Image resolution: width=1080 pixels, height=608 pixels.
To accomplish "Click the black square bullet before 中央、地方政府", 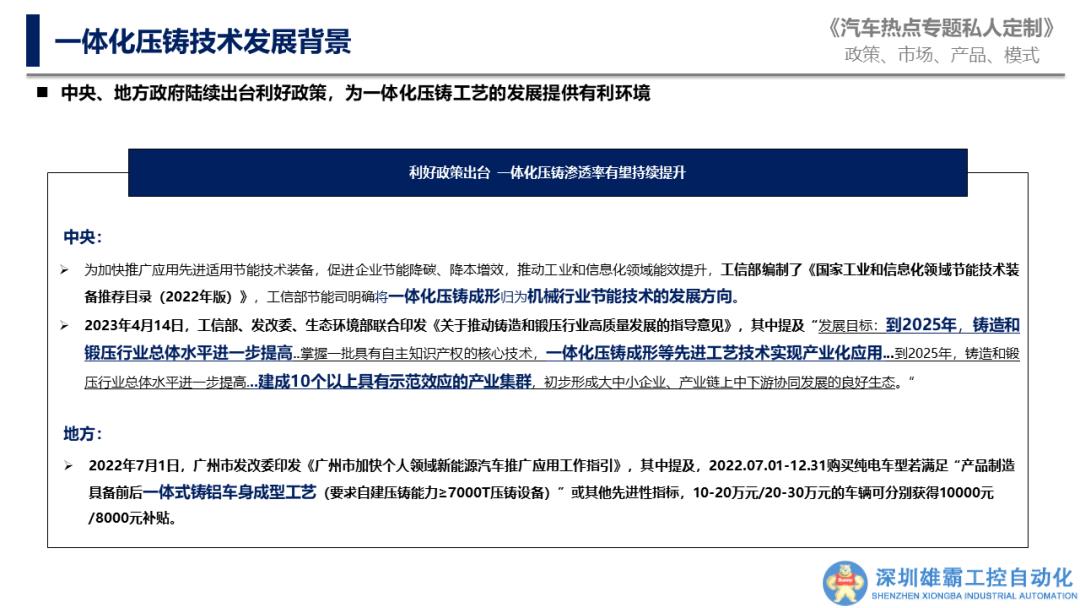I will (42, 93).
